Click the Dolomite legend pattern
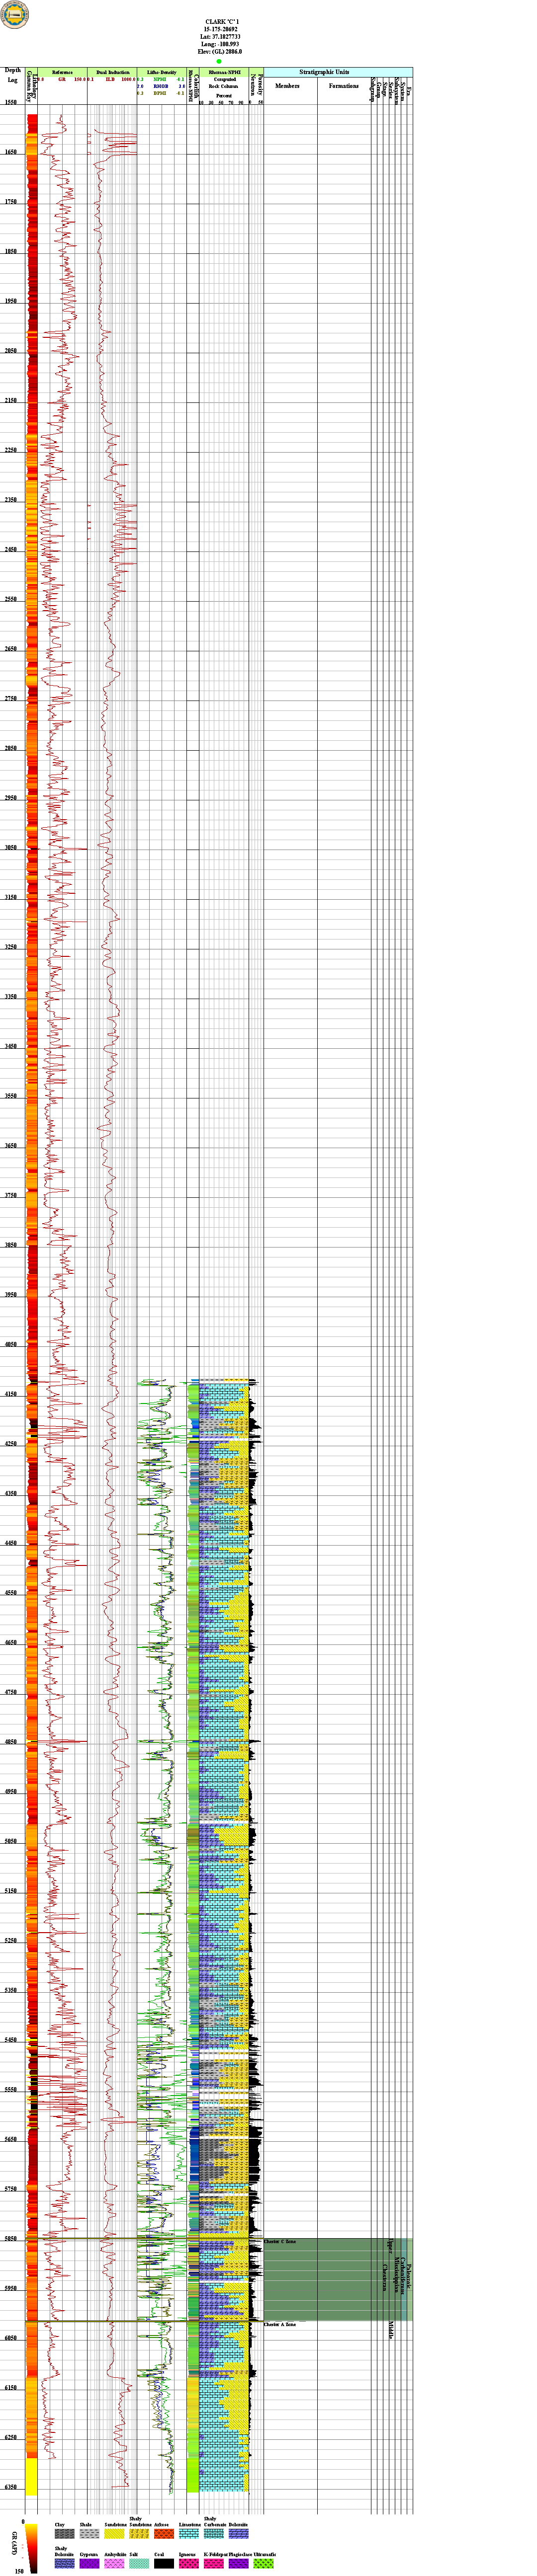This screenshot has width=537, height=2576. pos(239,2534)
